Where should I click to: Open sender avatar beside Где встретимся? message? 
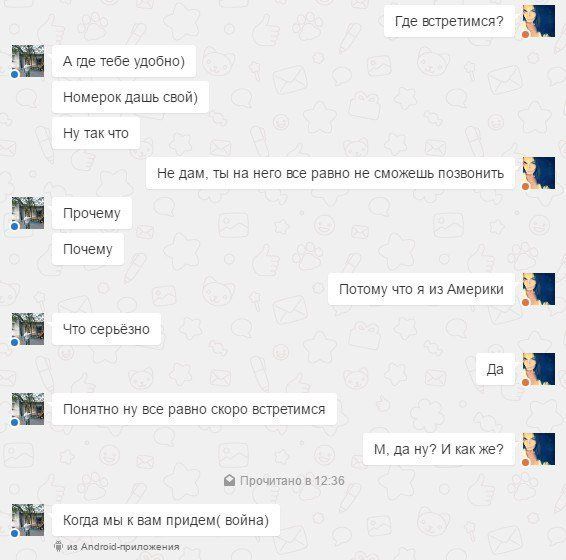point(539,21)
